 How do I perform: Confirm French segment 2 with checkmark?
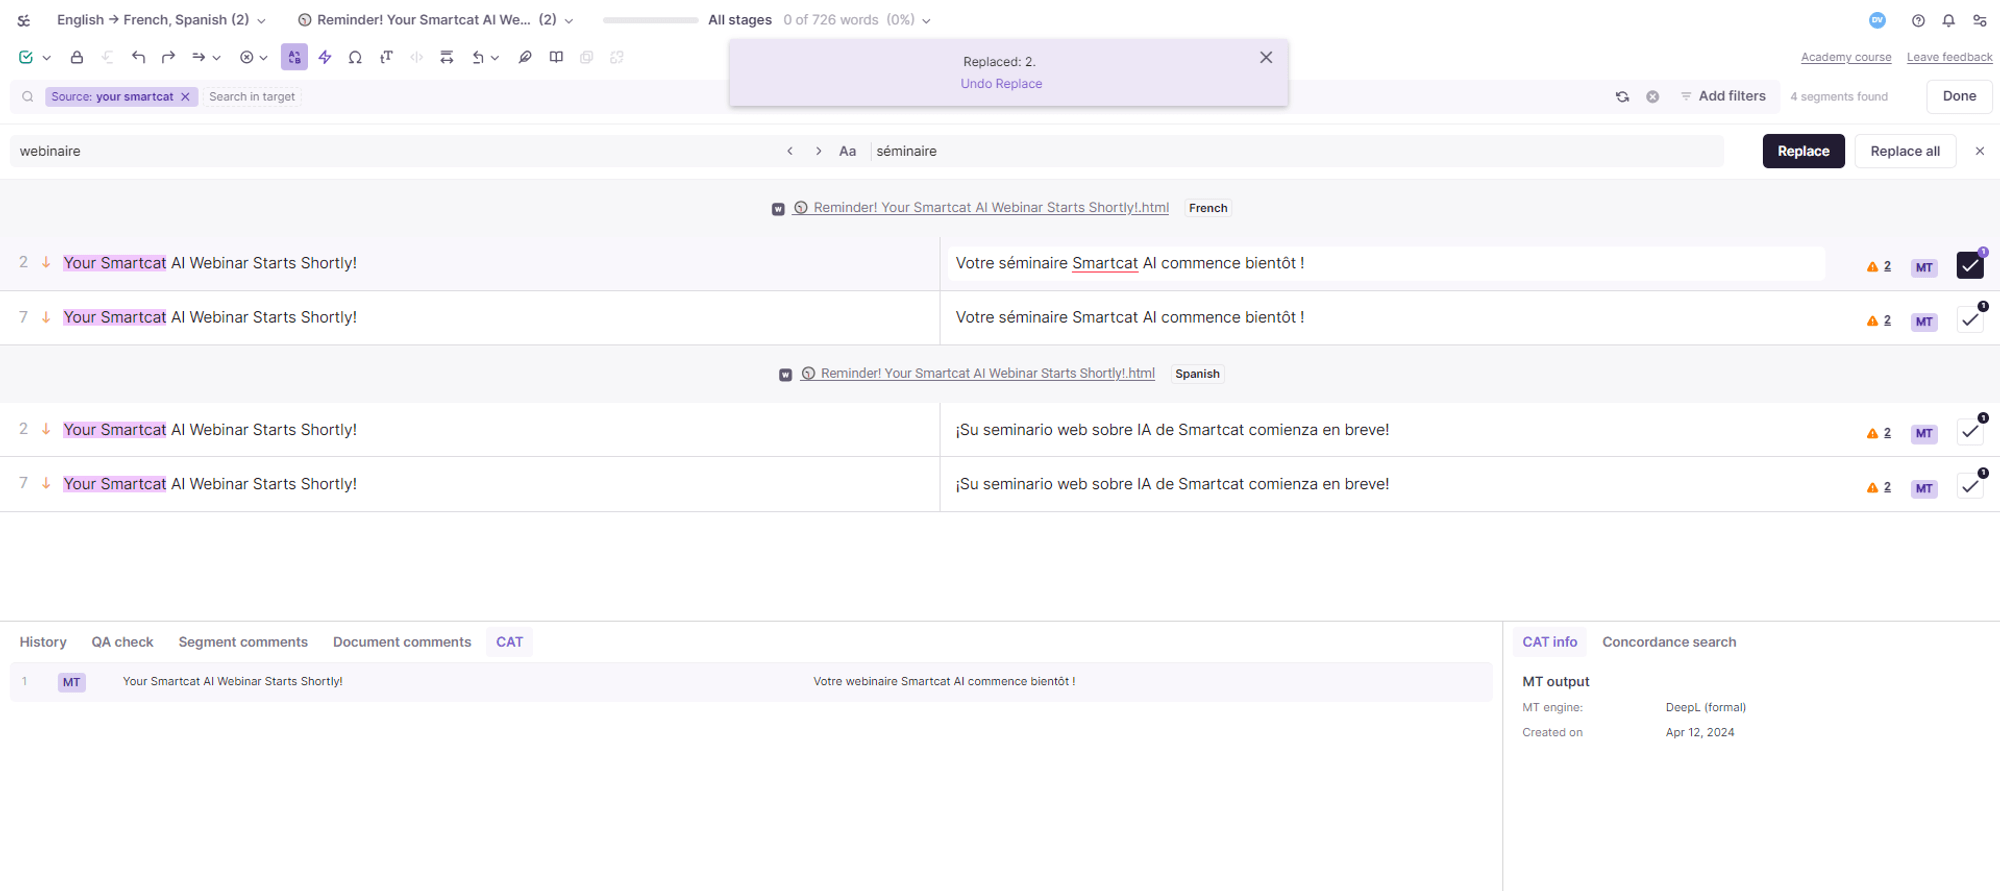pos(1970,266)
